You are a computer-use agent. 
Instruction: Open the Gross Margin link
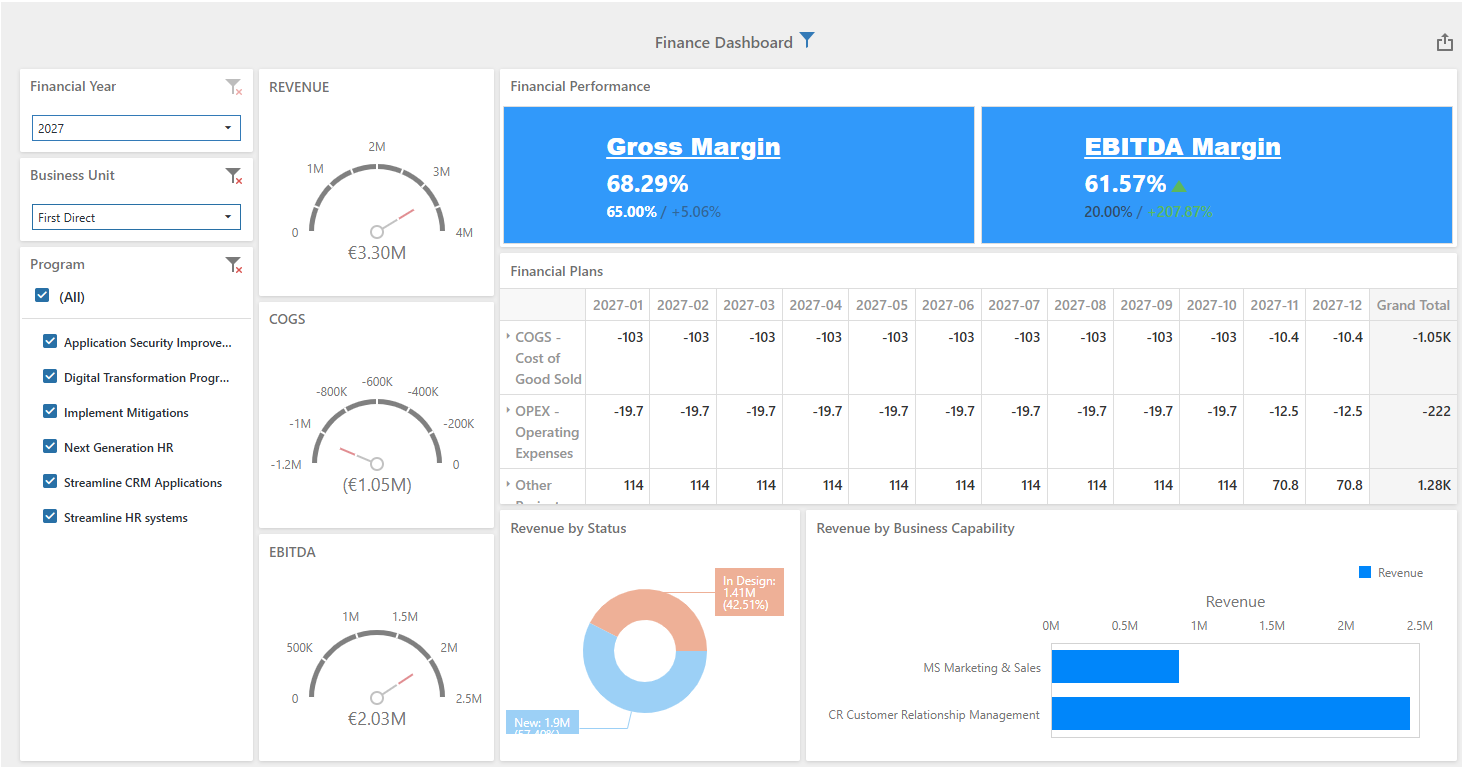[x=693, y=147]
